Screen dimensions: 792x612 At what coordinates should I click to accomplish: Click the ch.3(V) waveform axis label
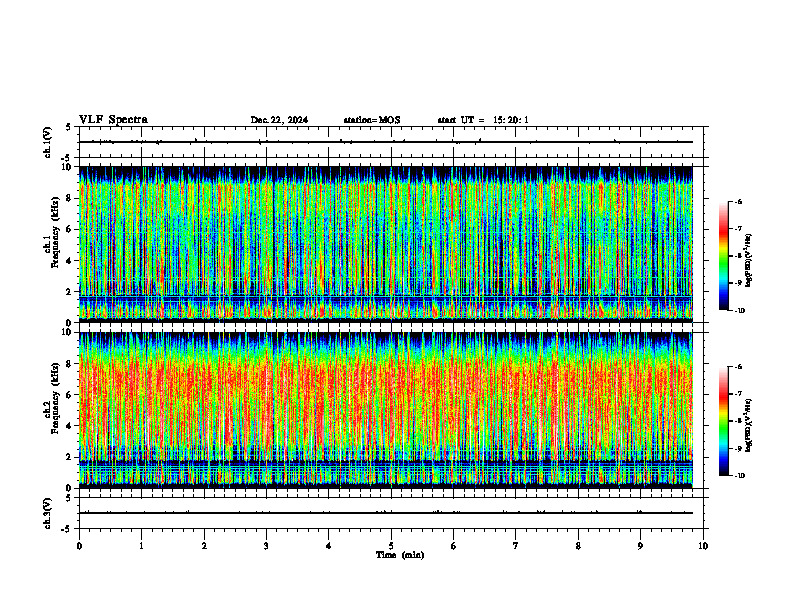[48, 513]
